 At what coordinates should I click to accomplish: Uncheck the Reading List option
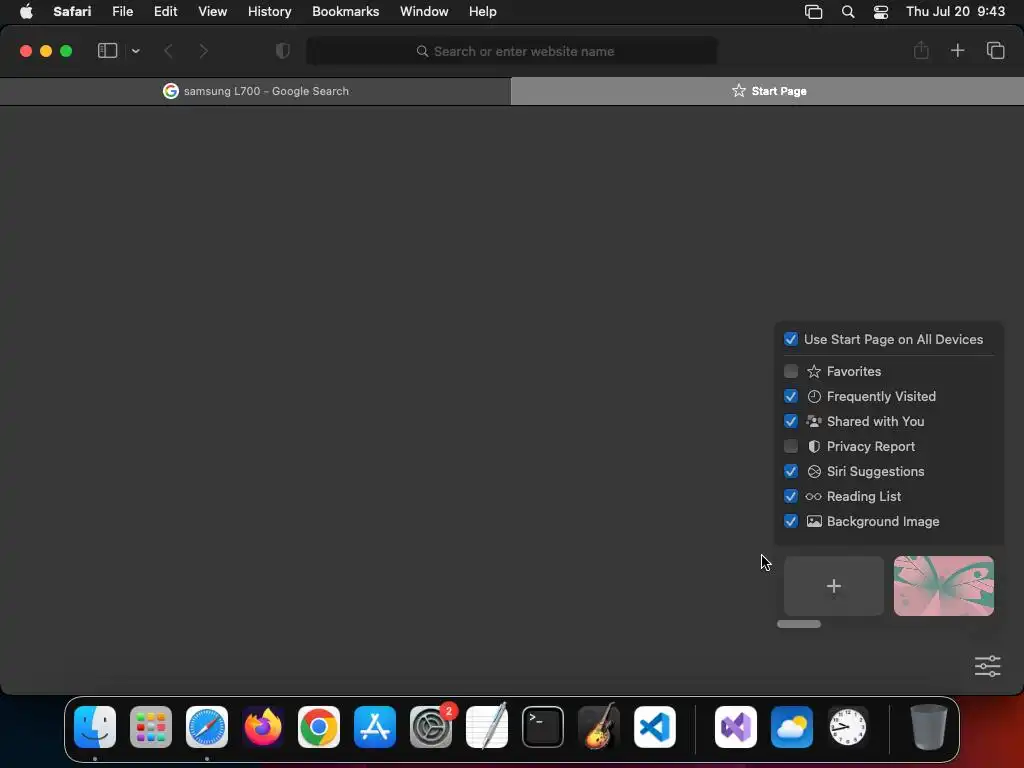[x=791, y=496]
